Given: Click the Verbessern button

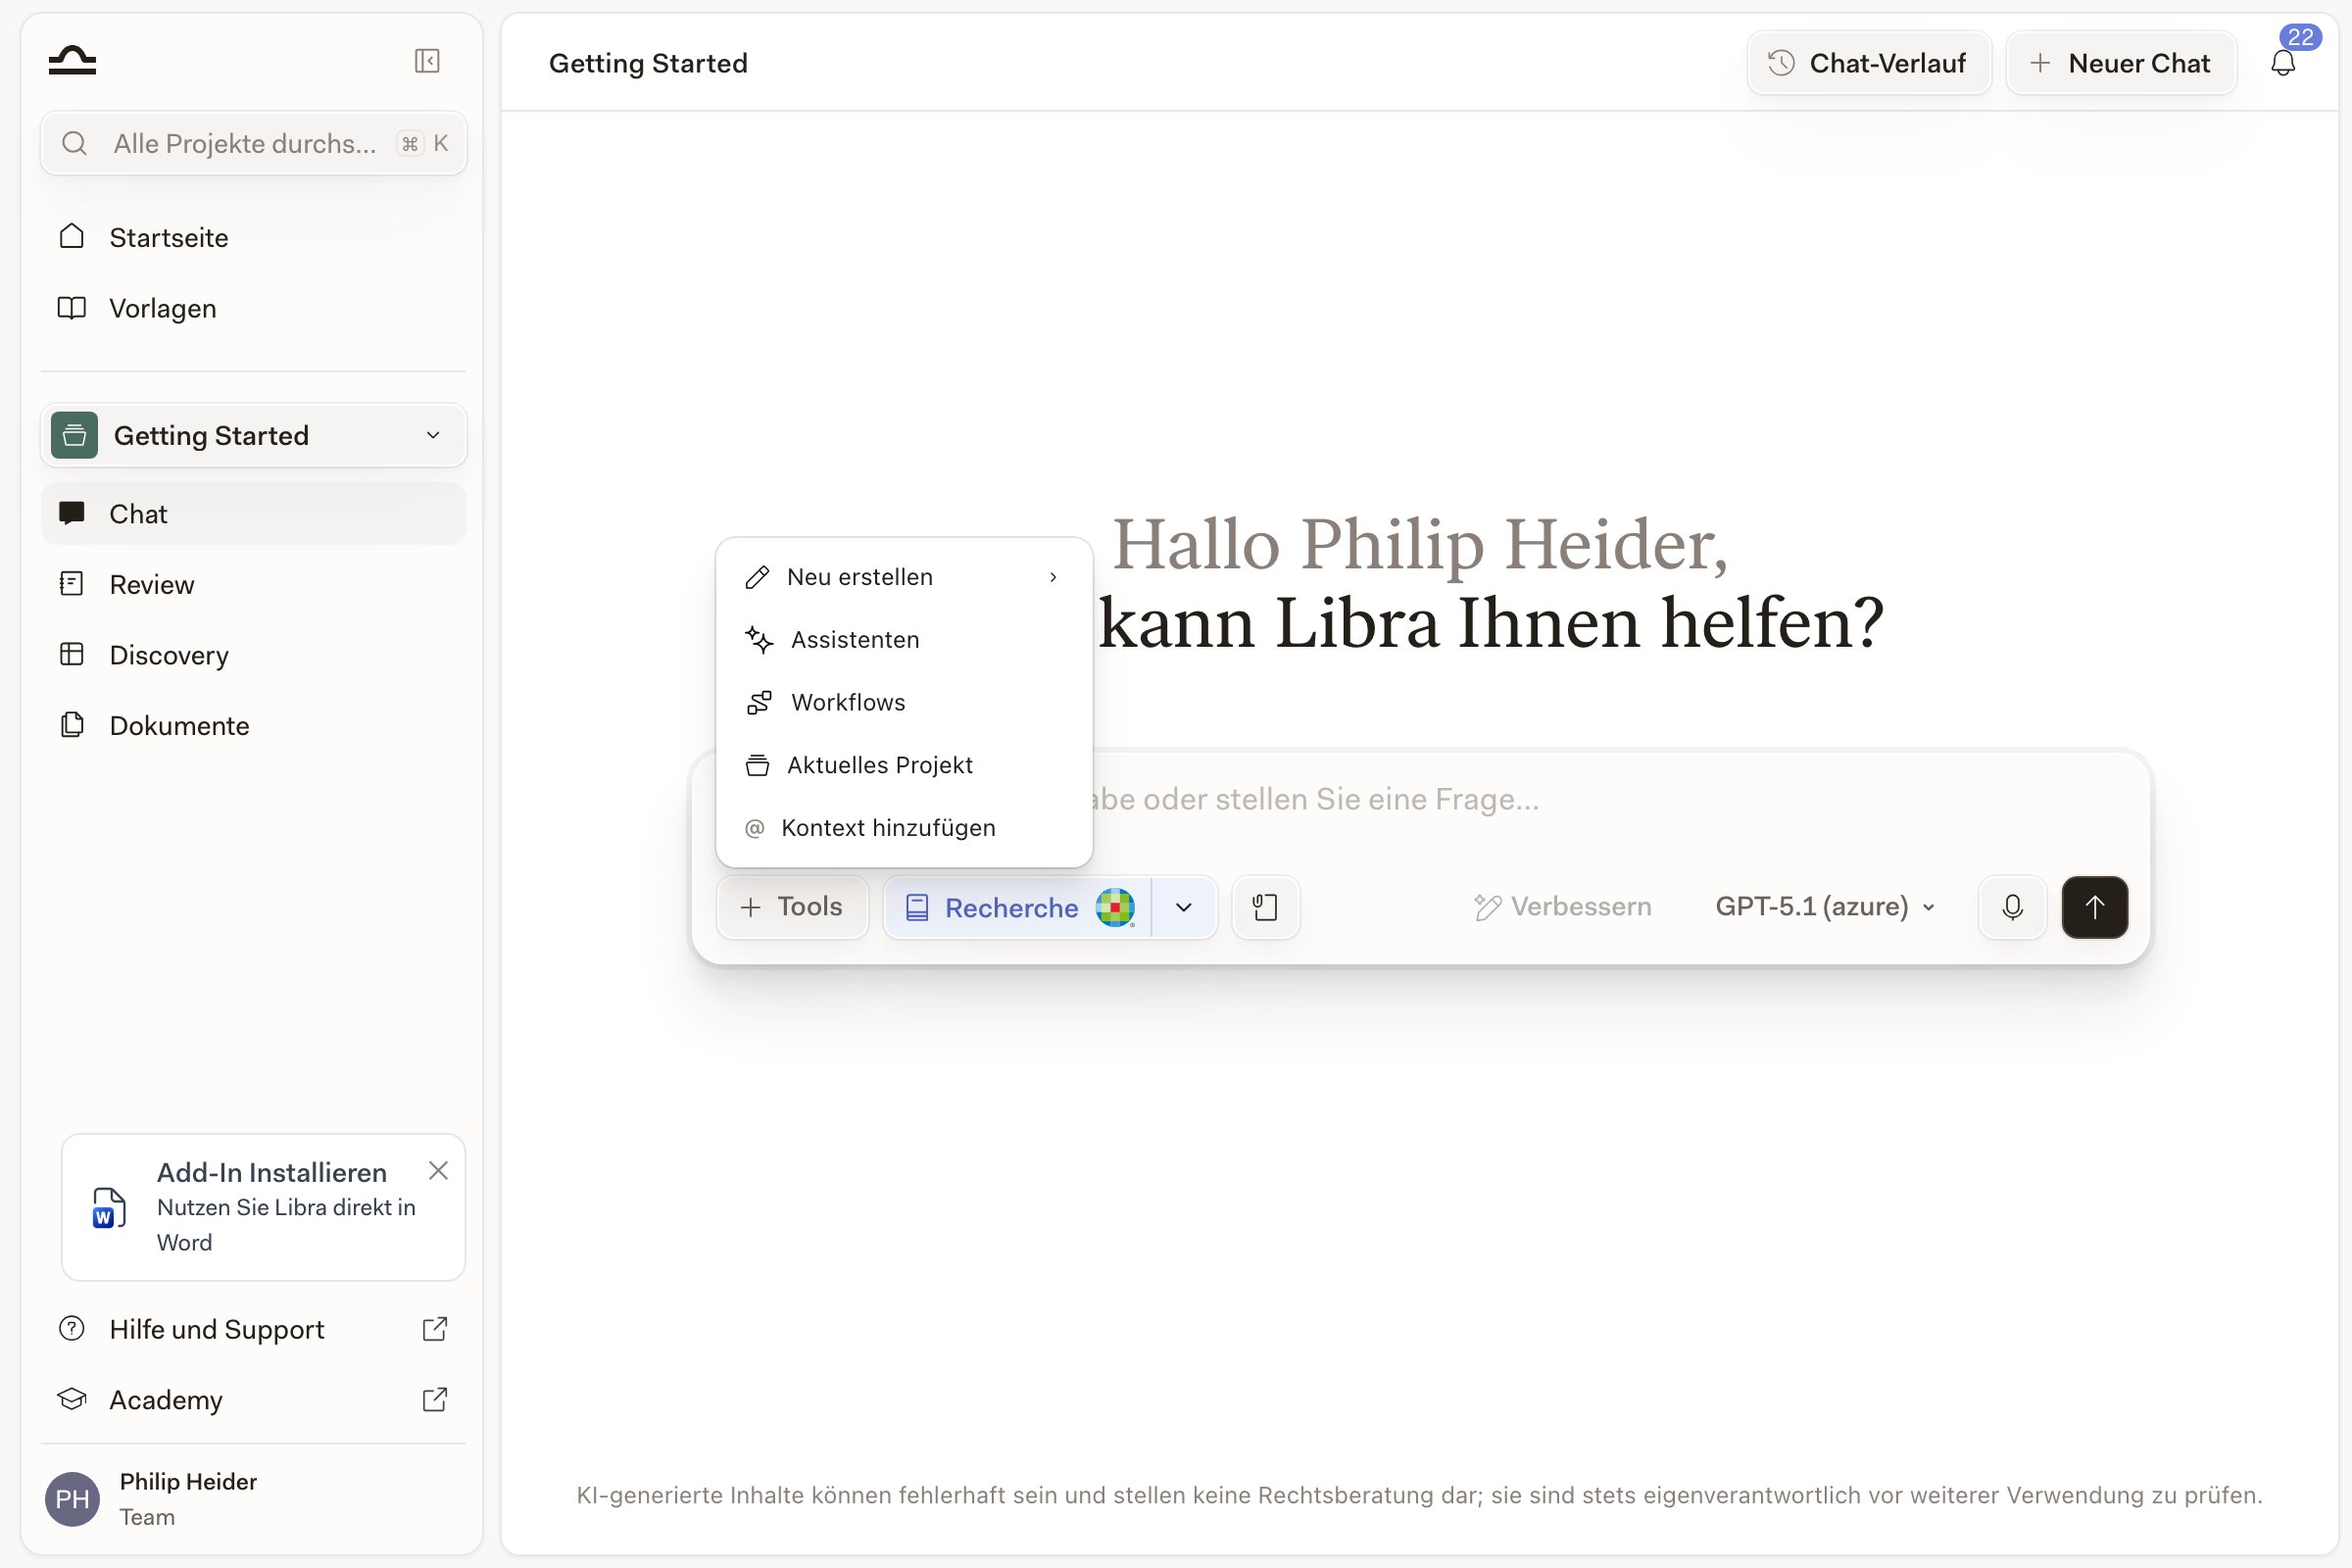Looking at the screenshot, I should click(1562, 907).
